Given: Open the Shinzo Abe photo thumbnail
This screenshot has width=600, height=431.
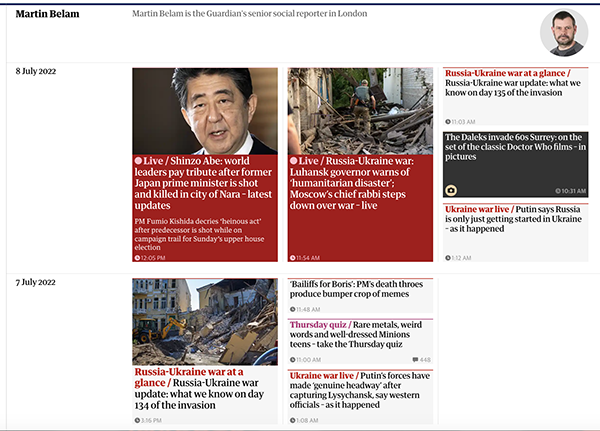Looking at the screenshot, I should click(205, 111).
